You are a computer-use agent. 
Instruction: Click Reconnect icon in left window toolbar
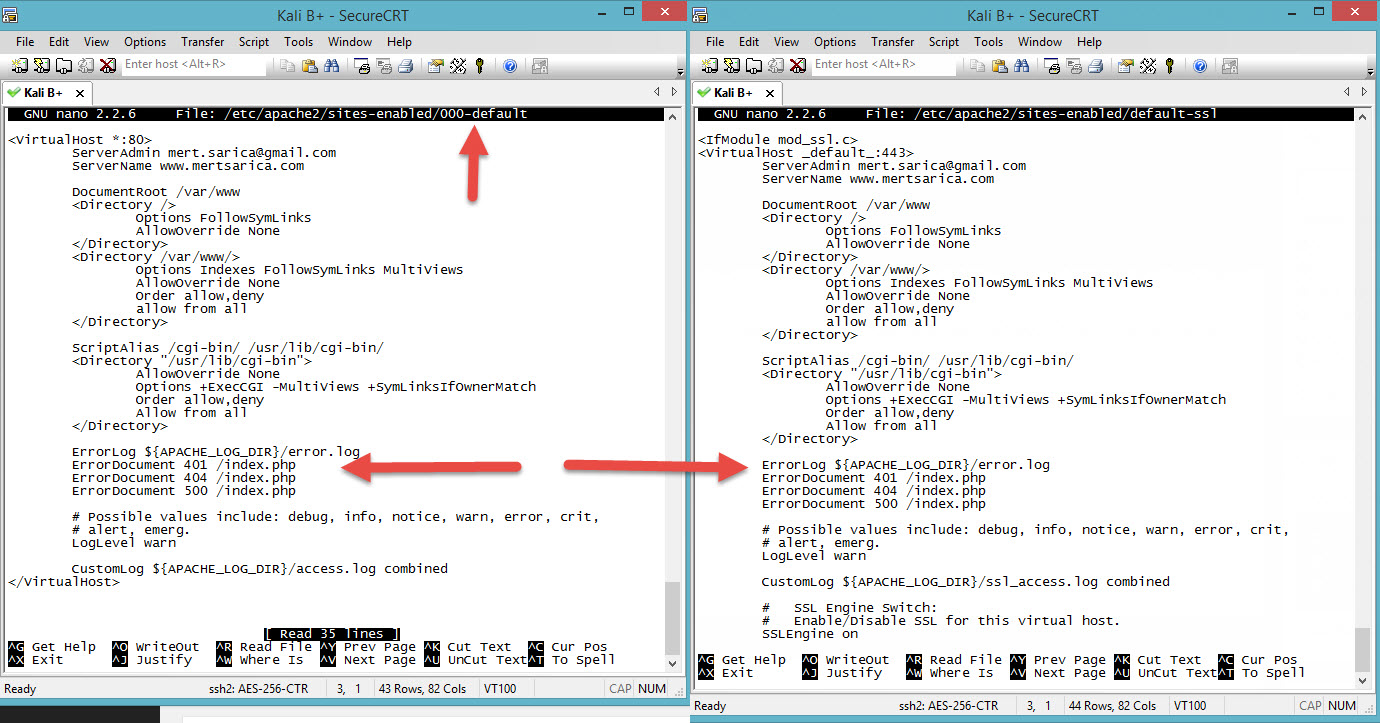[x=85, y=65]
